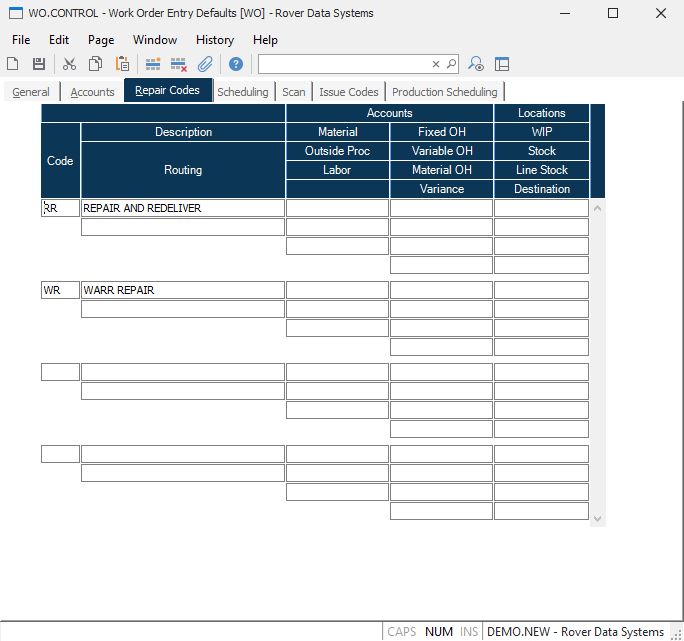
Task: Click the record lookup eye icon
Action: tap(476, 64)
